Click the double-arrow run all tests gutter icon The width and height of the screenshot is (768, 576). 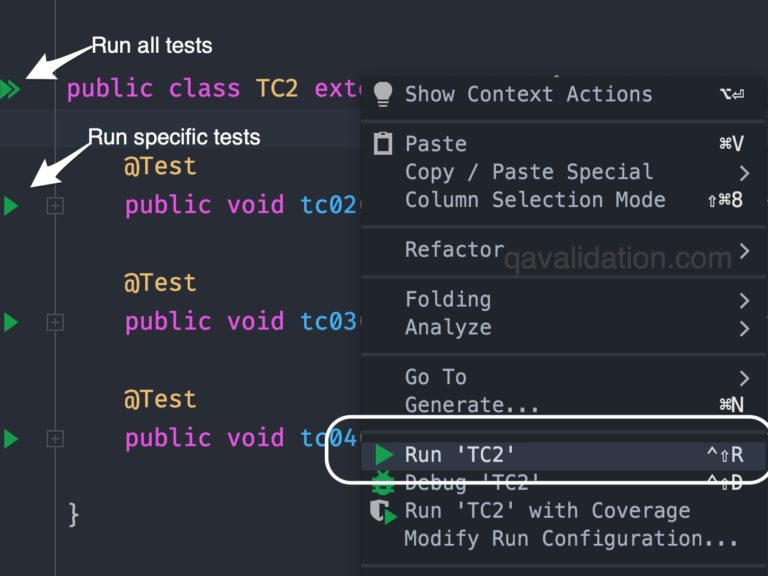pyautogui.click(x=10, y=89)
